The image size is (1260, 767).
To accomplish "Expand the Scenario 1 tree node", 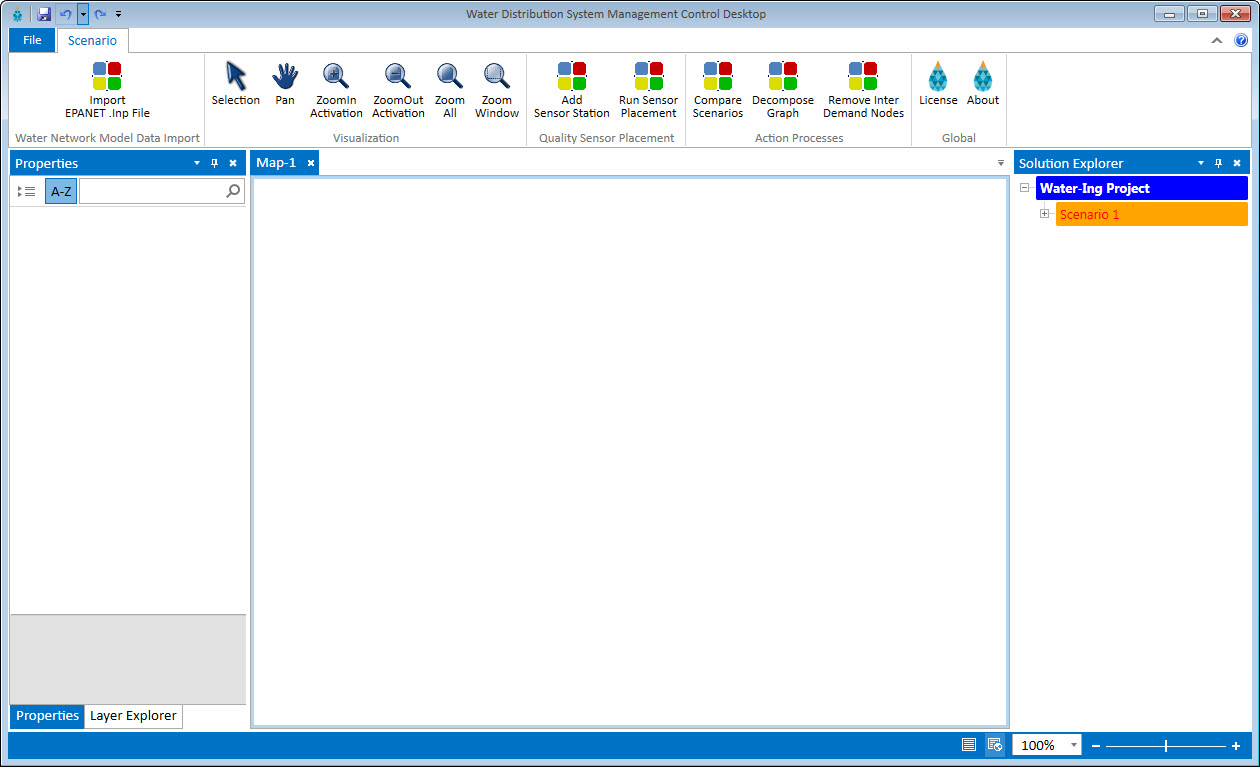I will [x=1044, y=214].
